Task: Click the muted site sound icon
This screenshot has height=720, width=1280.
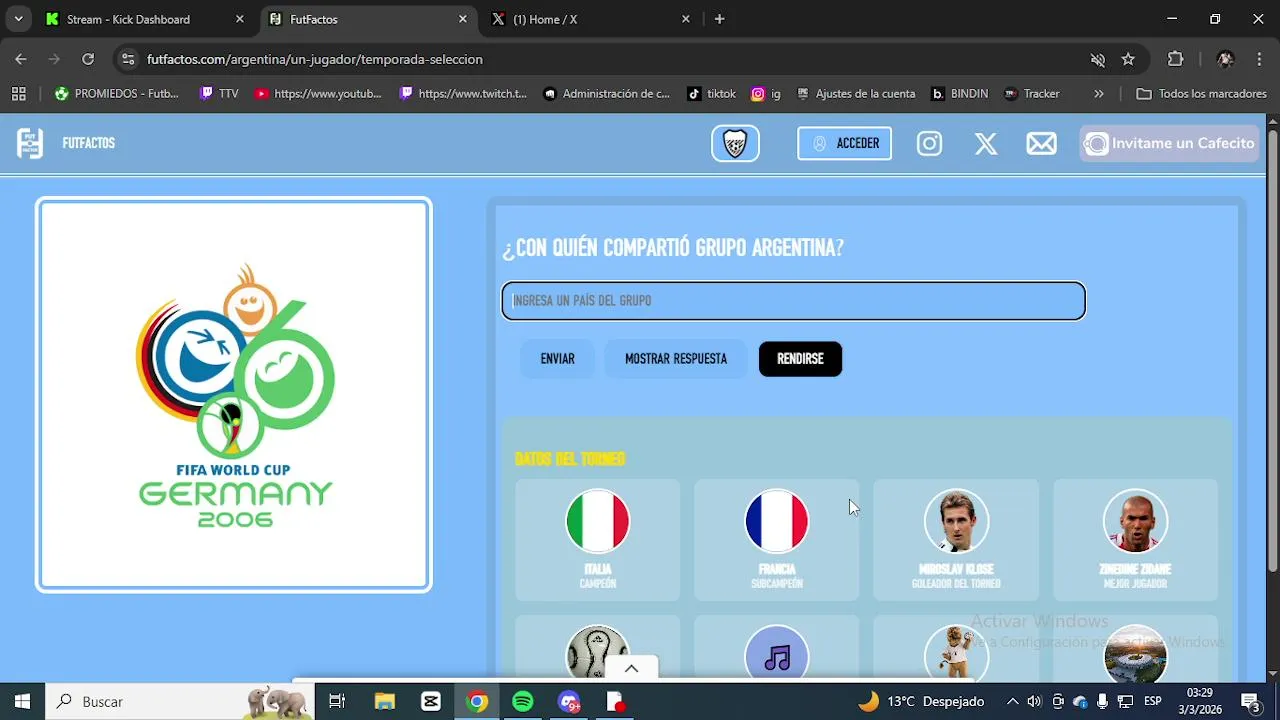Action: click(1097, 59)
